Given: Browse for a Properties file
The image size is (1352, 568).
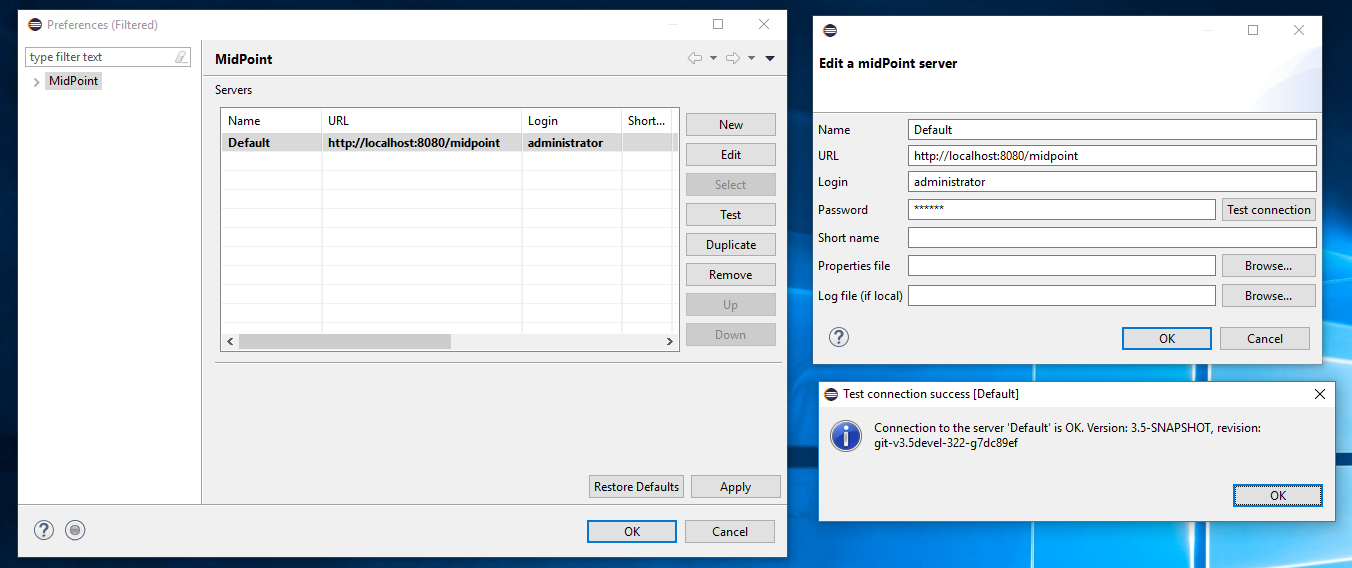Looking at the screenshot, I should pyautogui.click(x=1267, y=266).
